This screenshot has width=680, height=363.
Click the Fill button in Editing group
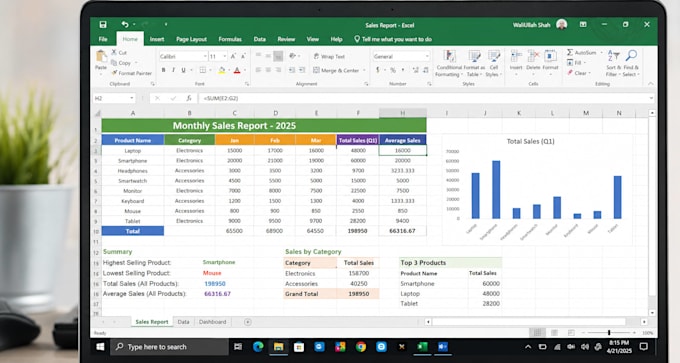click(x=575, y=63)
